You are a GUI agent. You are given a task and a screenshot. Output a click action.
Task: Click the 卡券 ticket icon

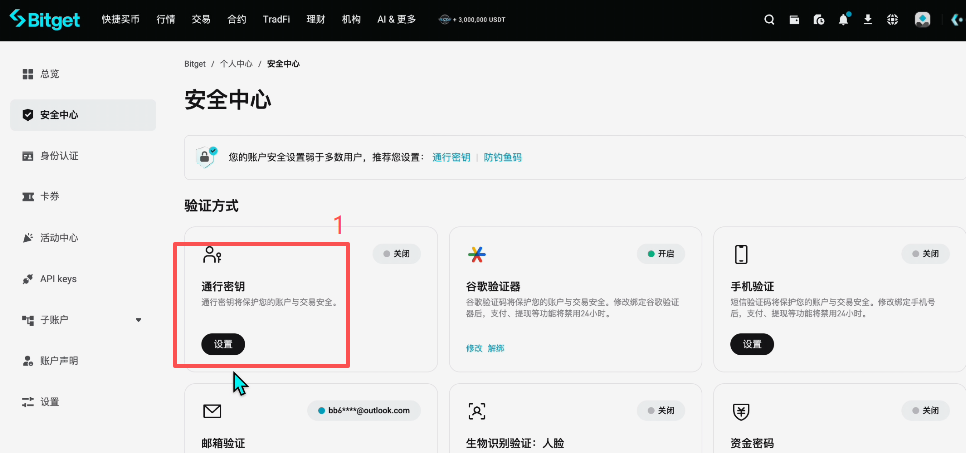point(28,197)
